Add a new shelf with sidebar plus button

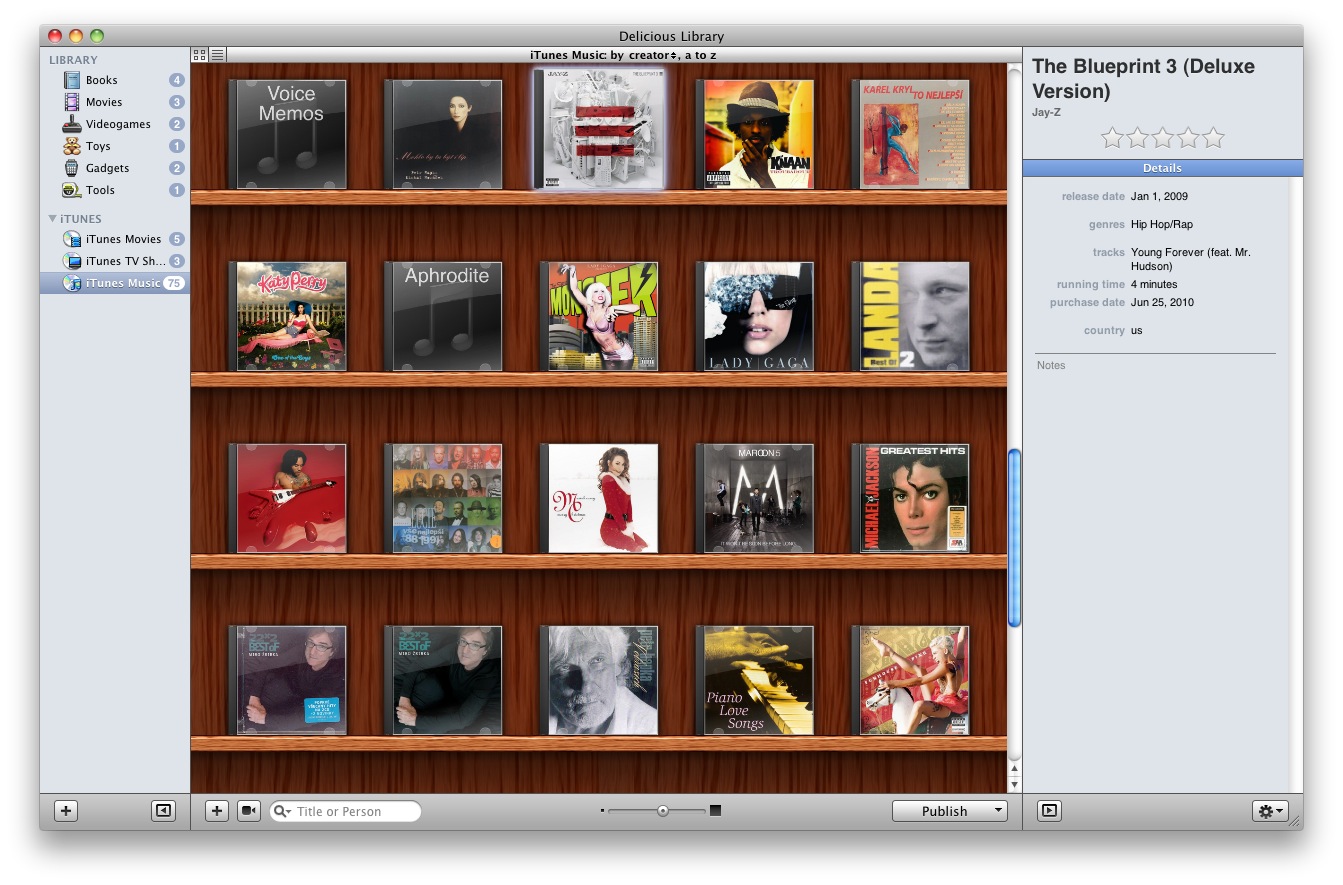pos(66,811)
